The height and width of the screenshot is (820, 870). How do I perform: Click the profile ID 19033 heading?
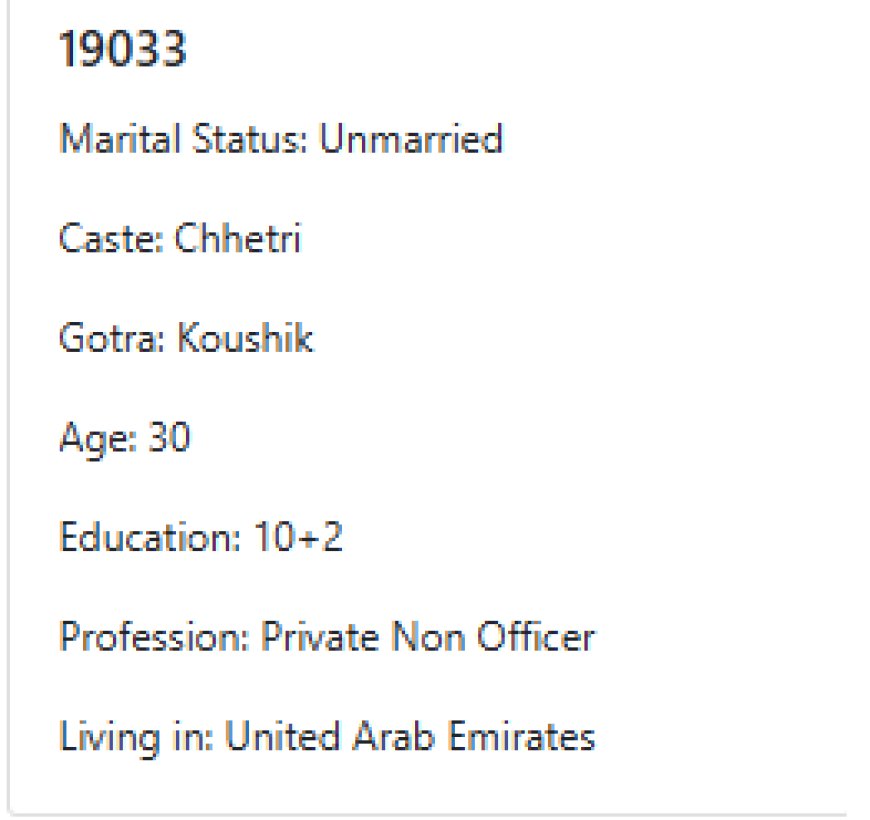[123, 49]
